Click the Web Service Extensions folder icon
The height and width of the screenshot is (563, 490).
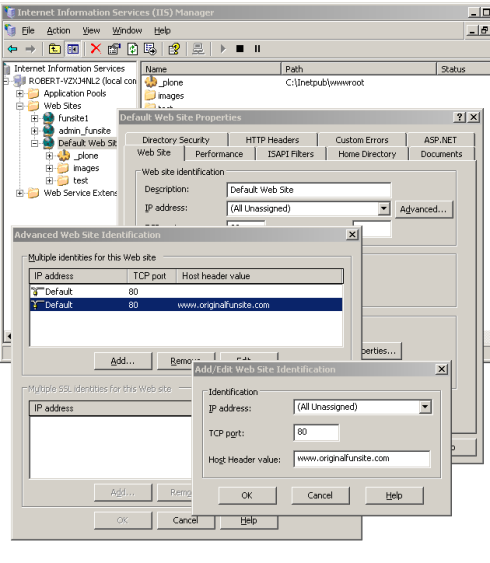pyautogui.click(x=33, y=193)
